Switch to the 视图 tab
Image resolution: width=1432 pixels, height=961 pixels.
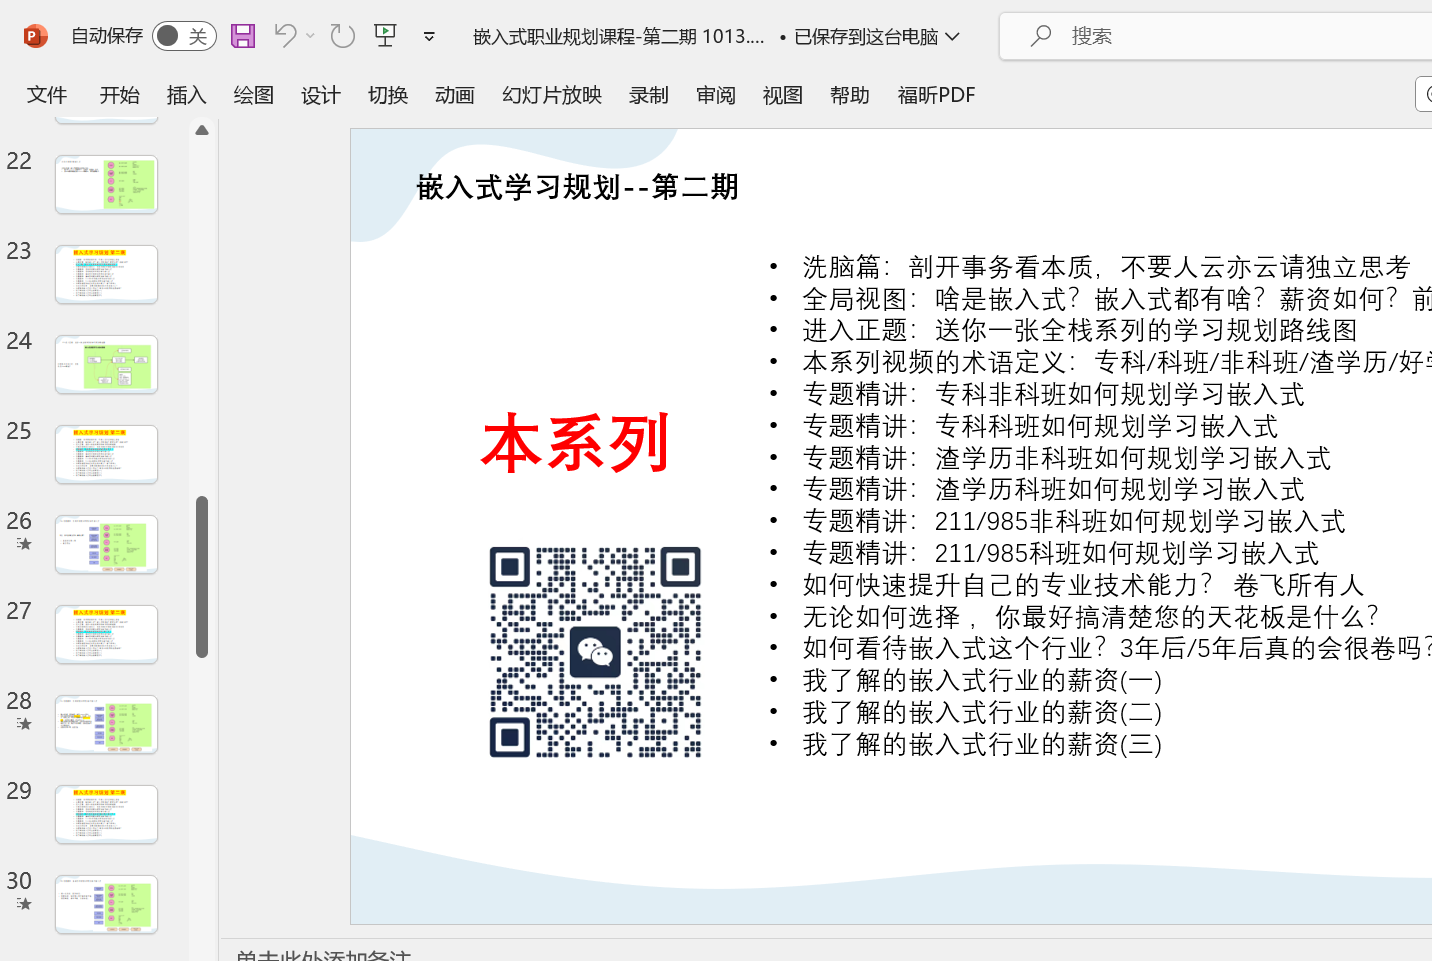pyautogui.click(x=782, y=95)
